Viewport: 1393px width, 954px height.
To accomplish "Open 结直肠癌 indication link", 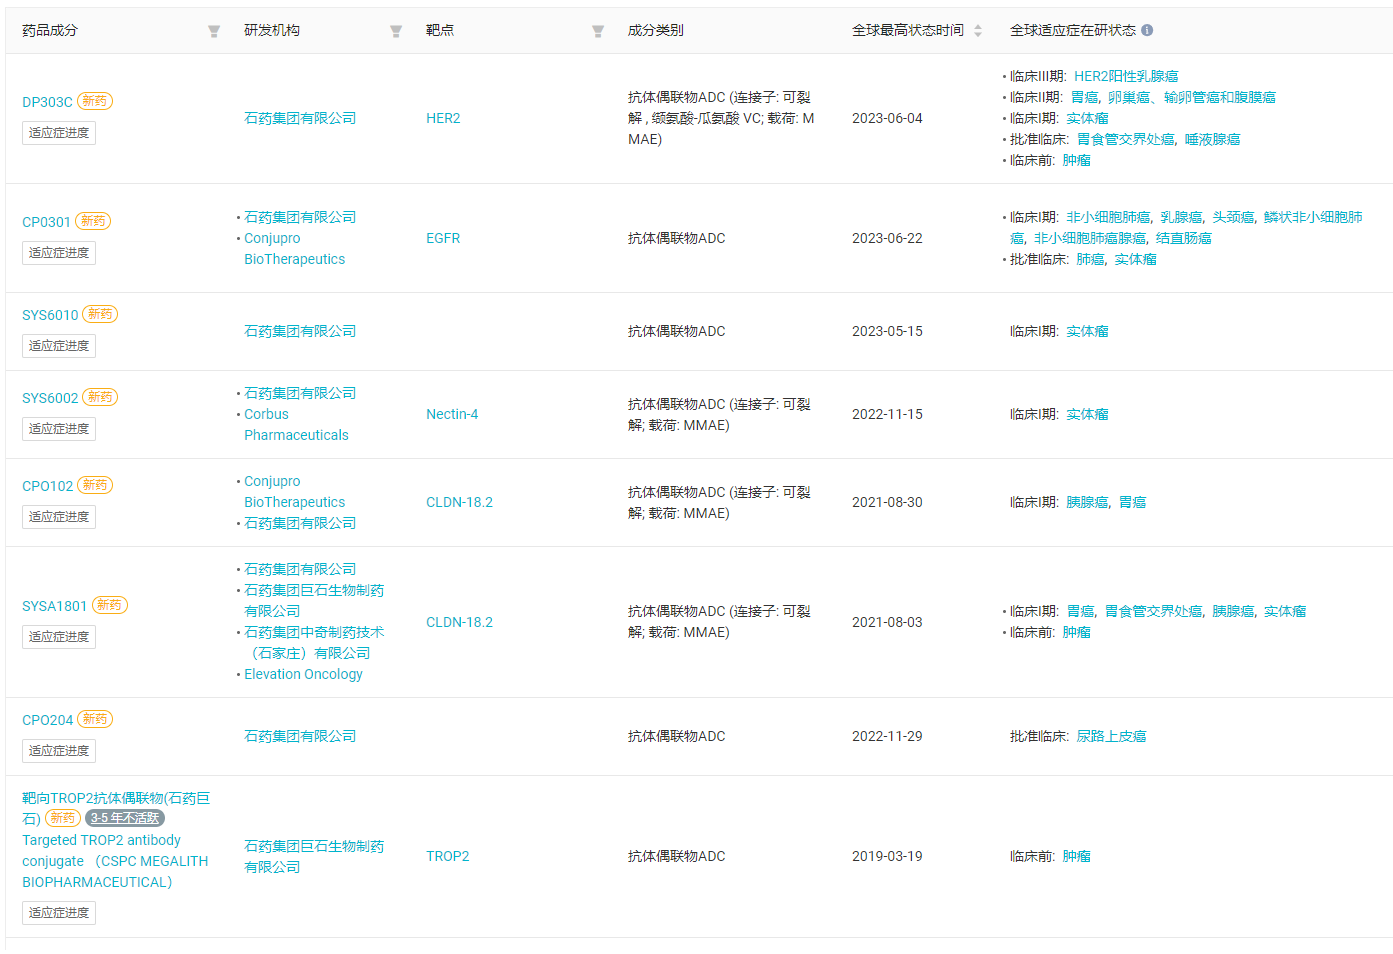I will (x=1183, y=238).
